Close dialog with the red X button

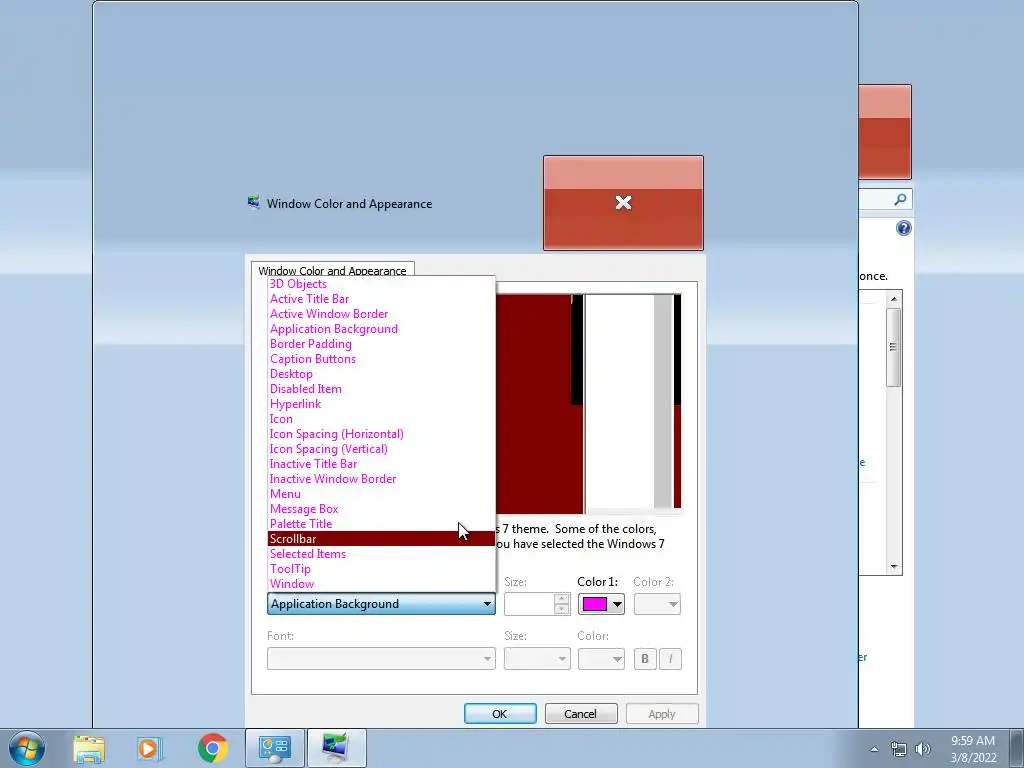tap(623, 203)
